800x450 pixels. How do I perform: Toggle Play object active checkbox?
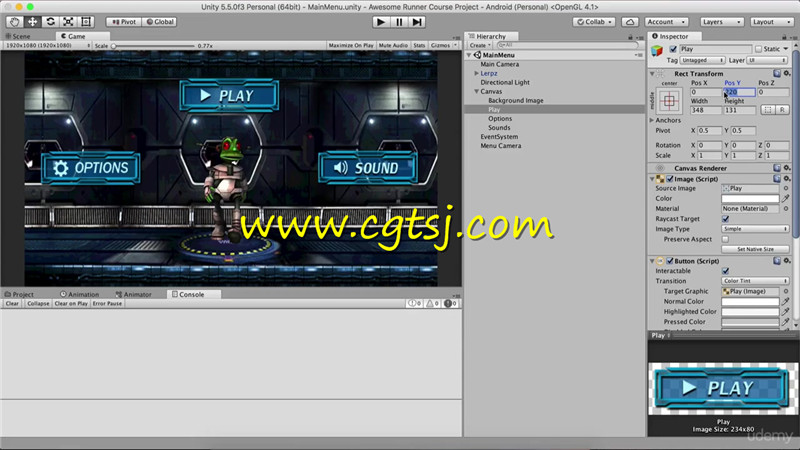tap(673, 49)
